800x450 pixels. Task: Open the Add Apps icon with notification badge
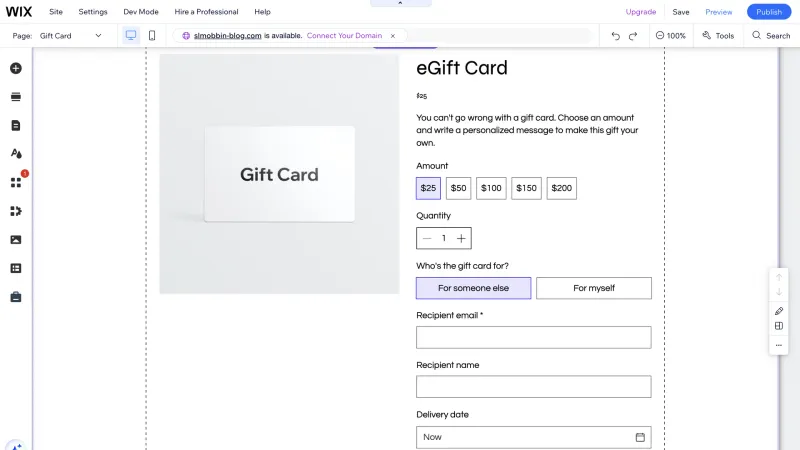click(16, 183)
